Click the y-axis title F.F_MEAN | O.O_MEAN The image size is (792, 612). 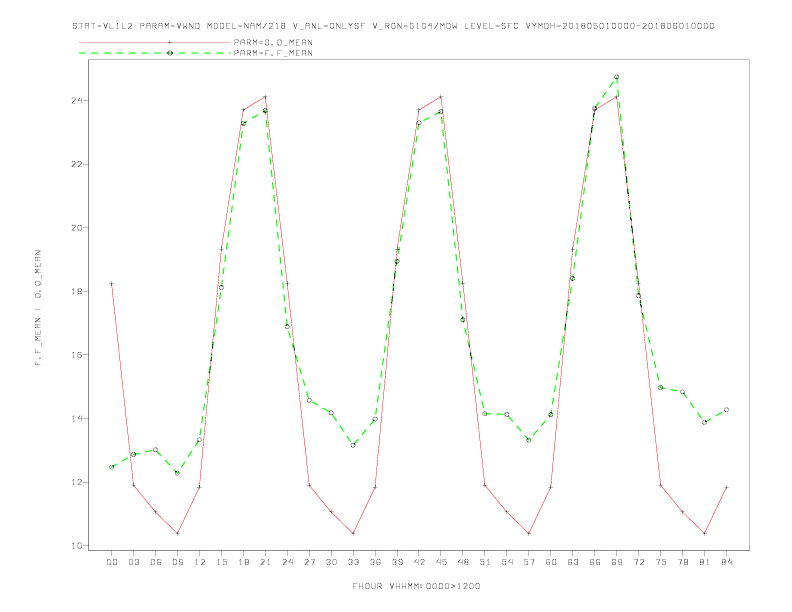pos(38,308)
